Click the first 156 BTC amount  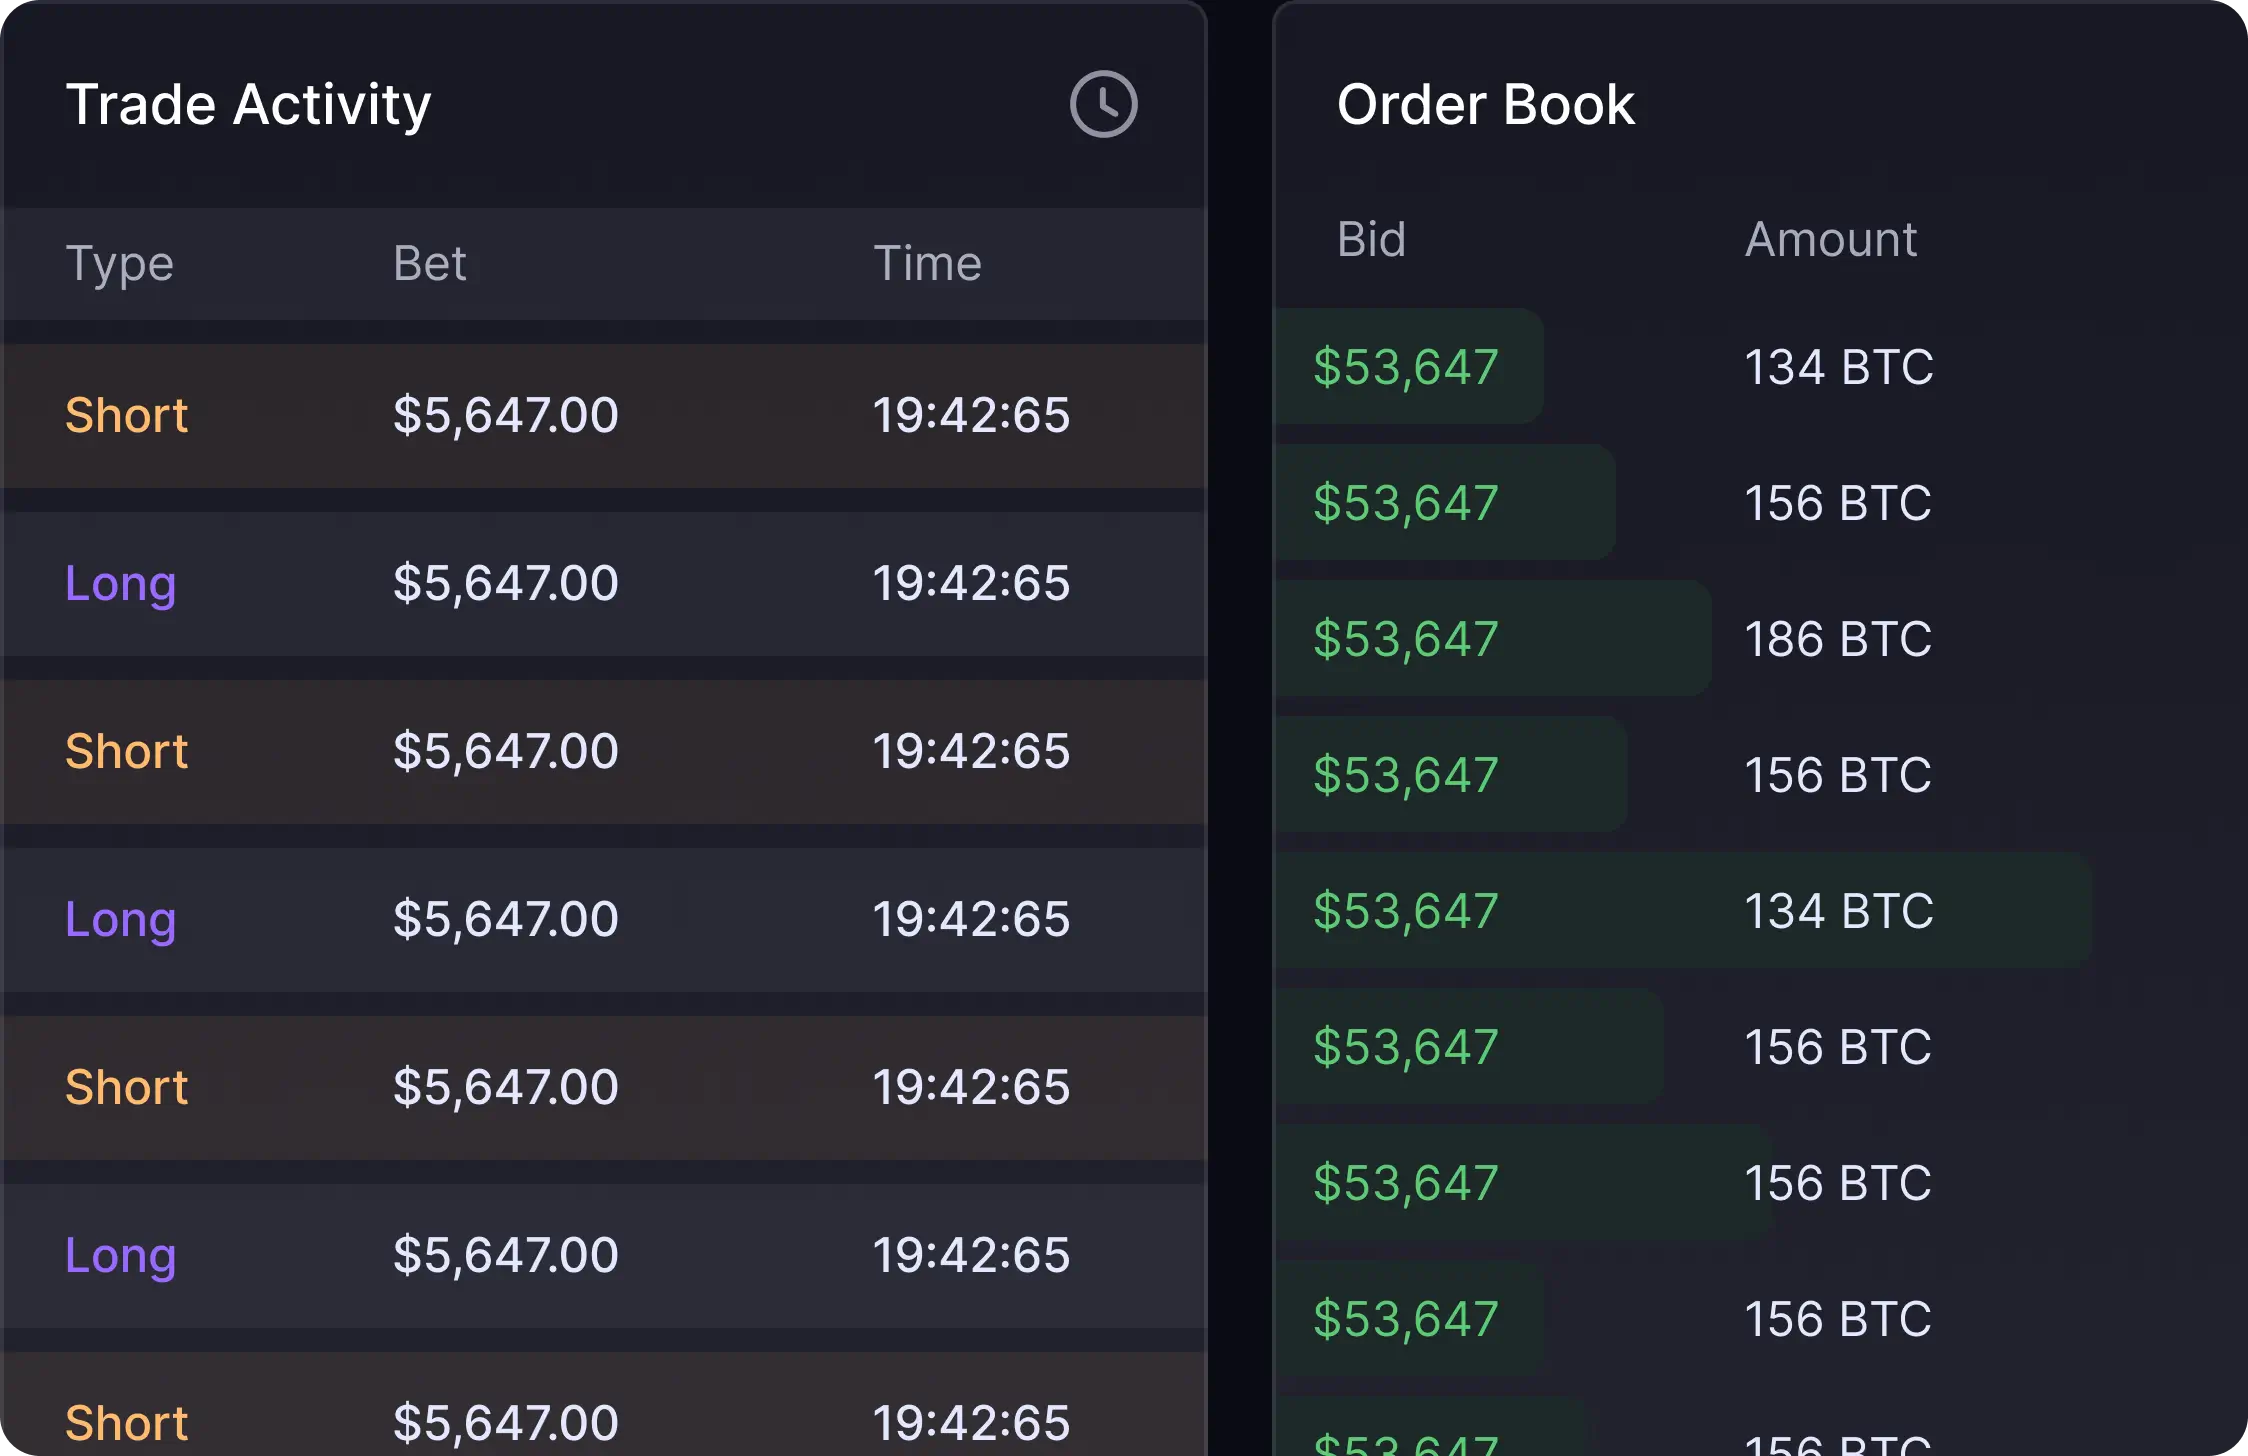(x=1838, y=503)
